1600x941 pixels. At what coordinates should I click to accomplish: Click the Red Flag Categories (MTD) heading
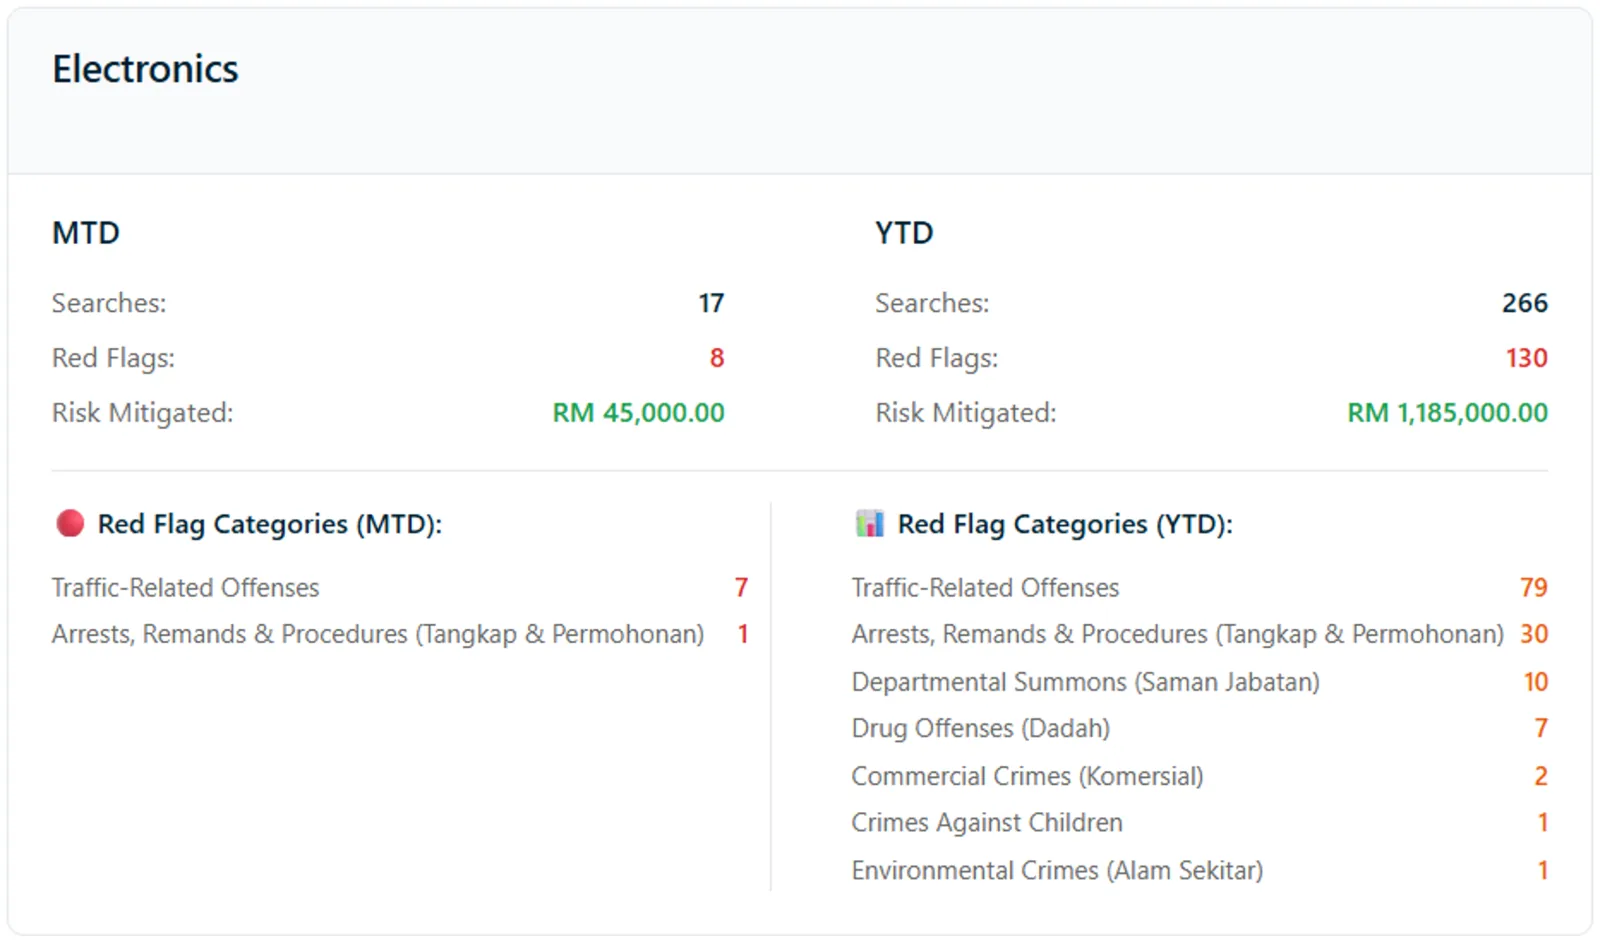270,524
